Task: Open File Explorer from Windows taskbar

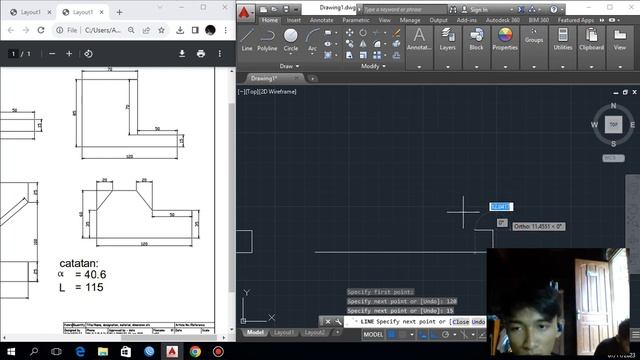Action: [103, 351]
